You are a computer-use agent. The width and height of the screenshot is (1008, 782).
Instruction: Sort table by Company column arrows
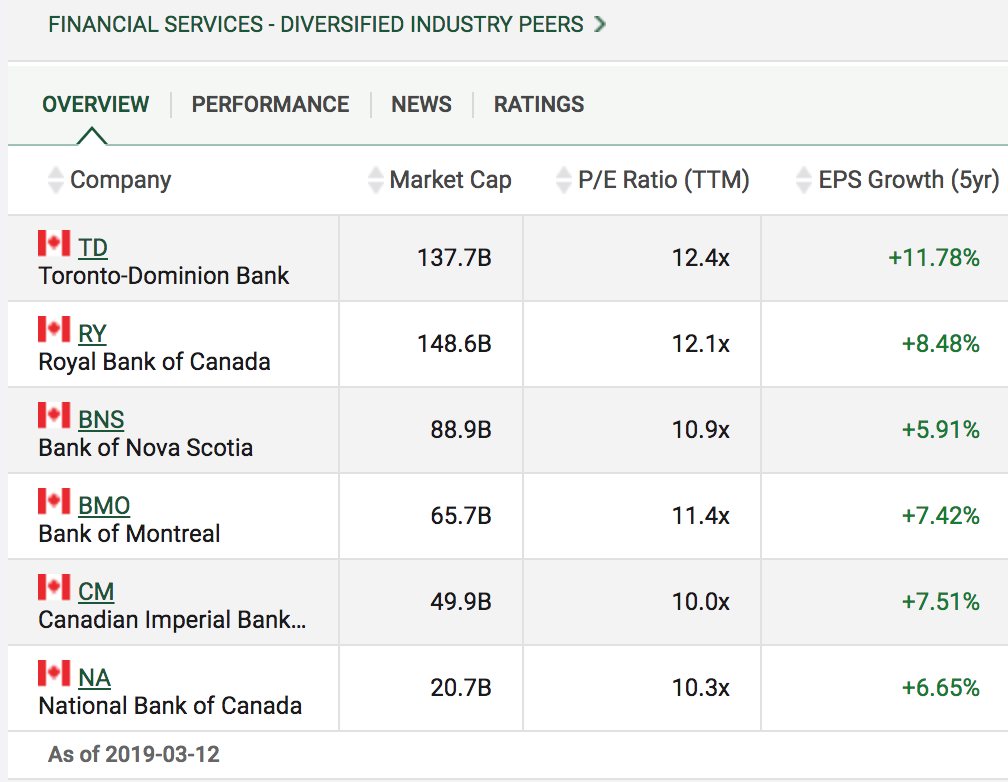(56, 179)
